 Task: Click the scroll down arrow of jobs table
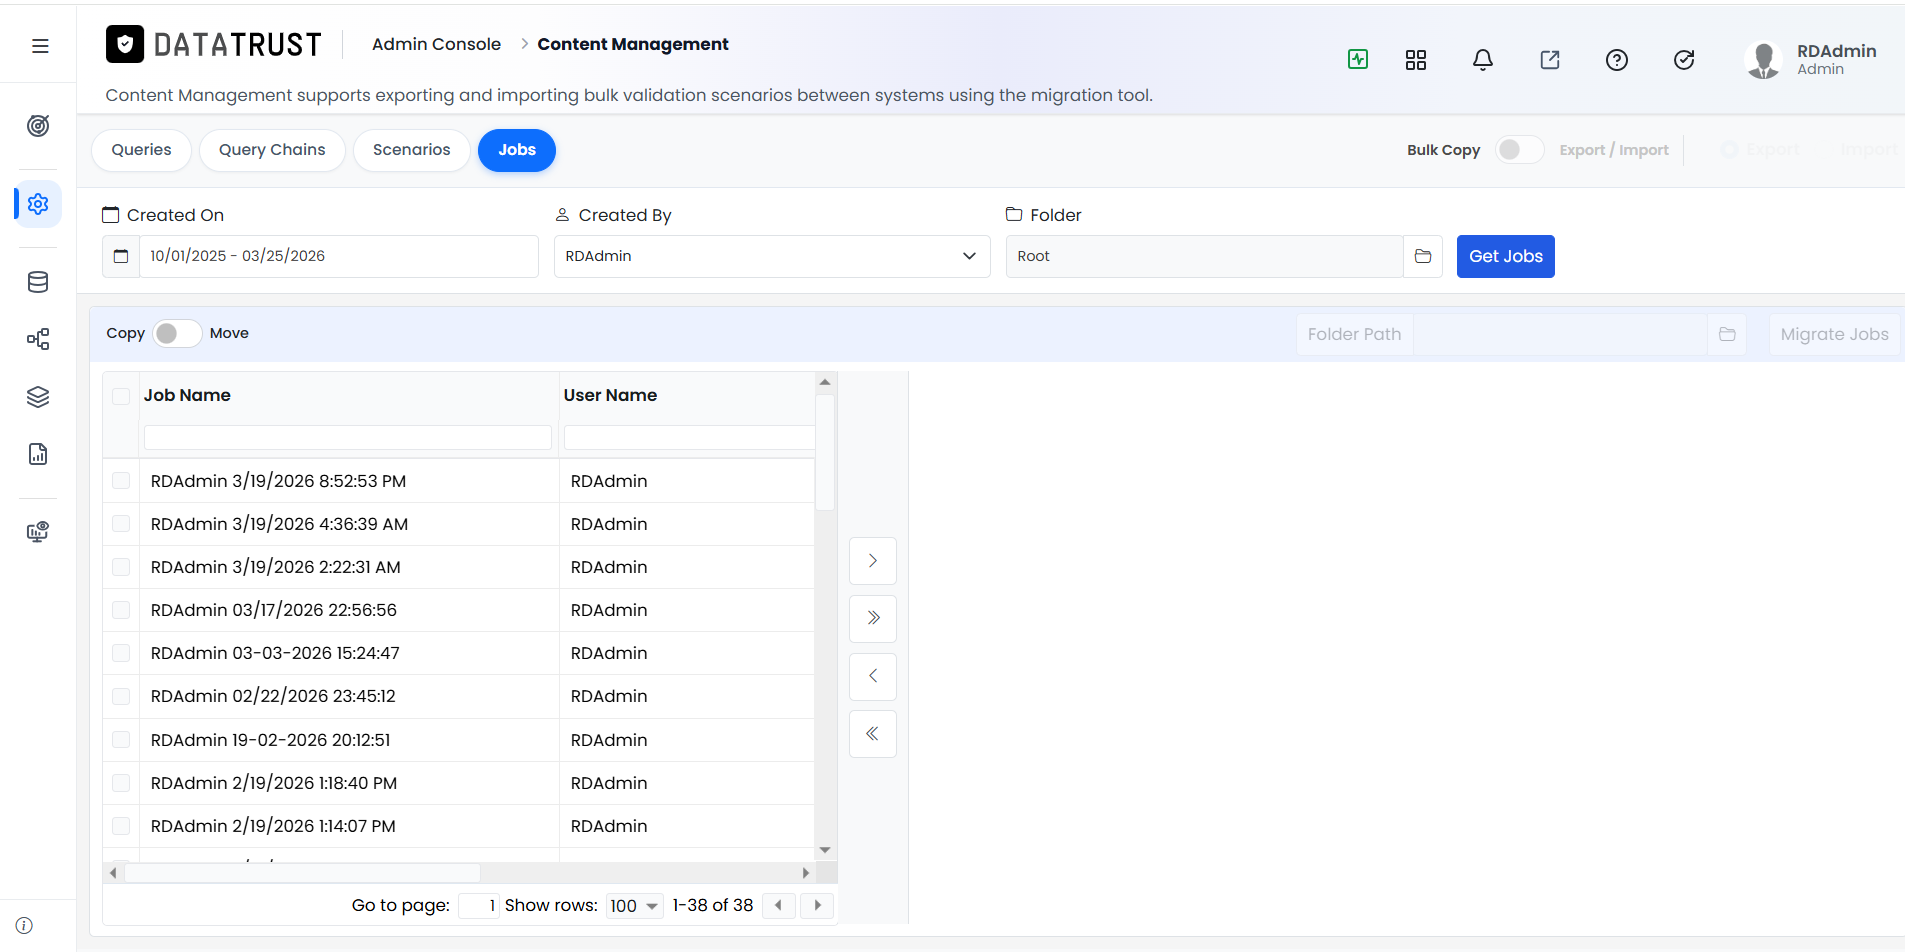pos(825,850)
